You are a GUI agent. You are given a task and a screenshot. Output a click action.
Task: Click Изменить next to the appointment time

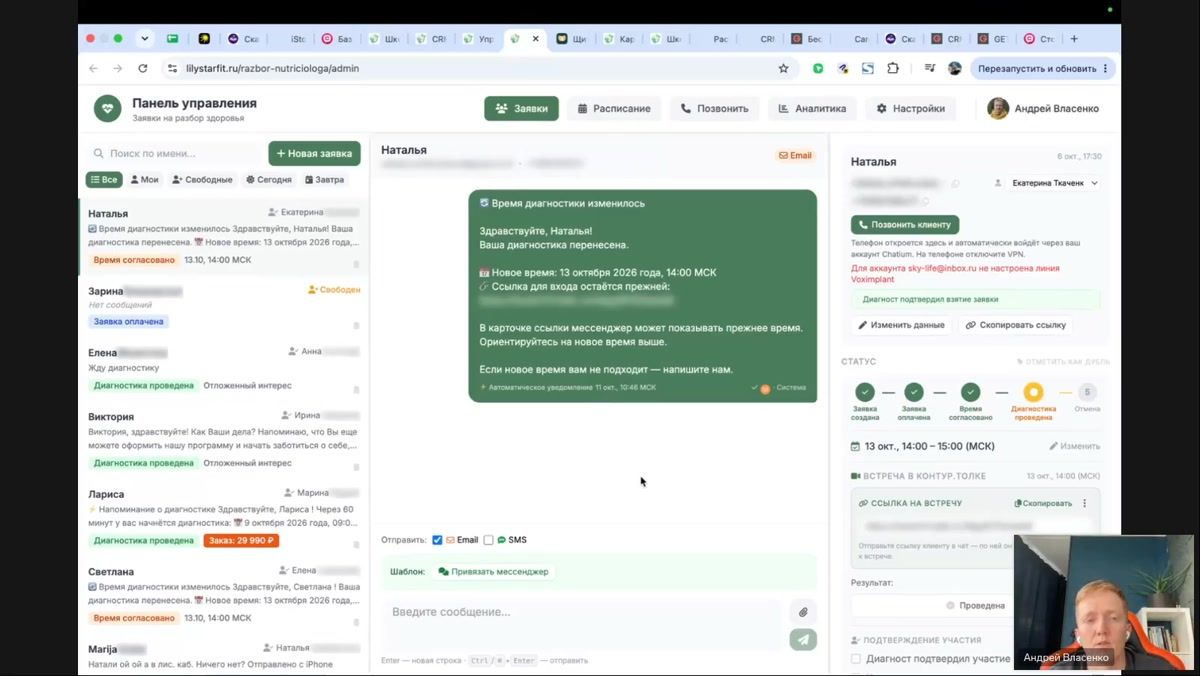(1074, 446)
